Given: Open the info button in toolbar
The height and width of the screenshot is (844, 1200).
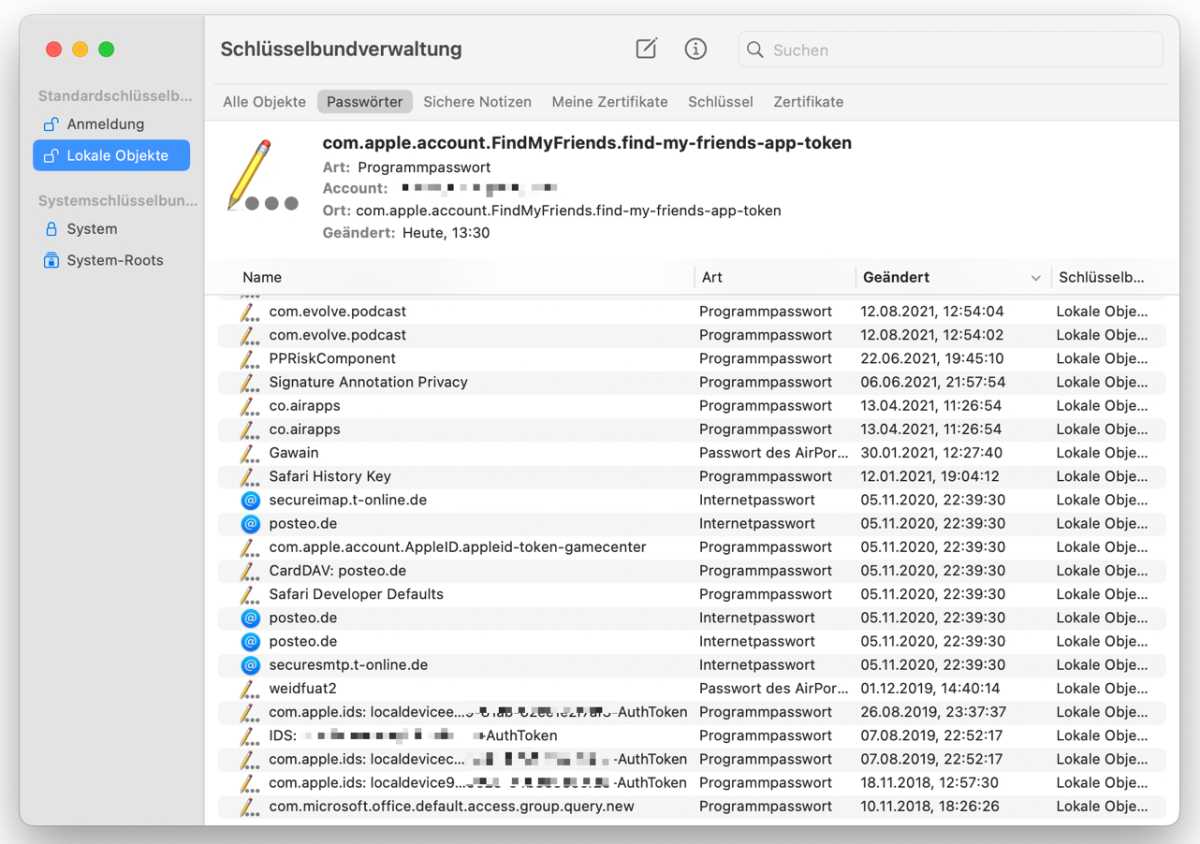Looking at the screenshot, I should coord(695,49).
